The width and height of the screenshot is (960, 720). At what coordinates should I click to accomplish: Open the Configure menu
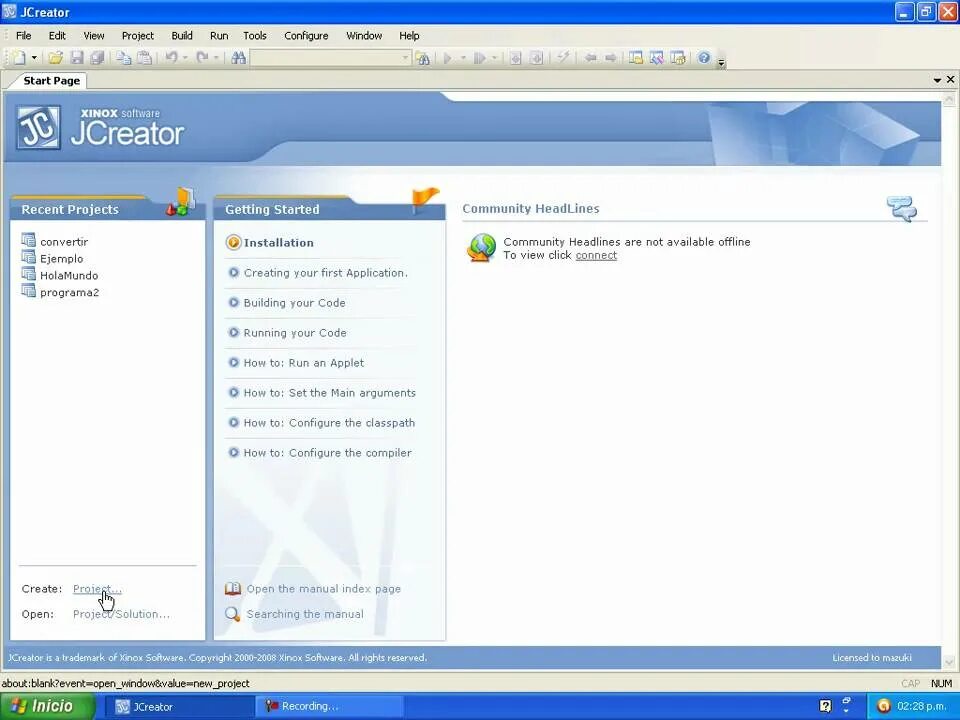(306, 36)
